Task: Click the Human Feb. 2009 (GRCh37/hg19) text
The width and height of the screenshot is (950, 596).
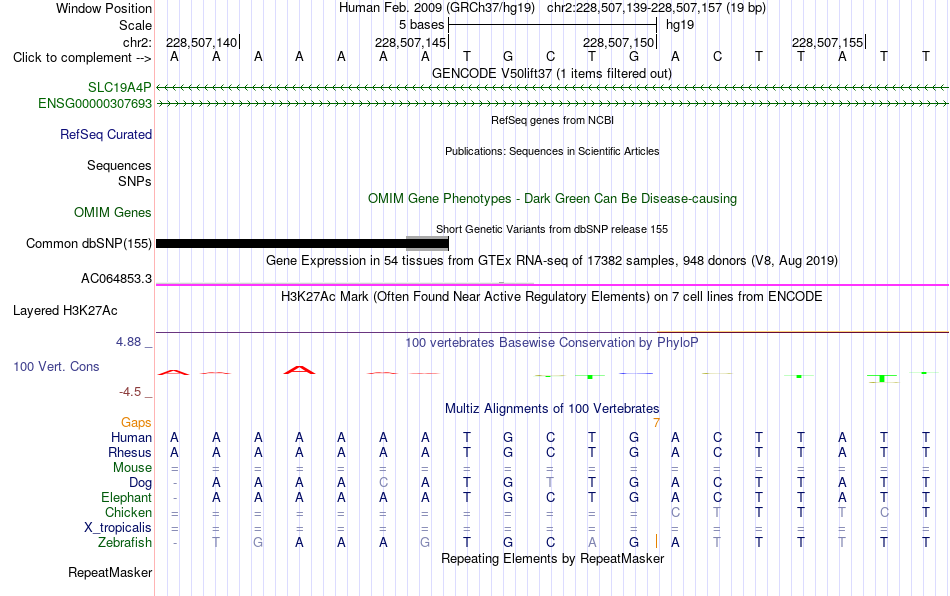Action: [437, 8]
